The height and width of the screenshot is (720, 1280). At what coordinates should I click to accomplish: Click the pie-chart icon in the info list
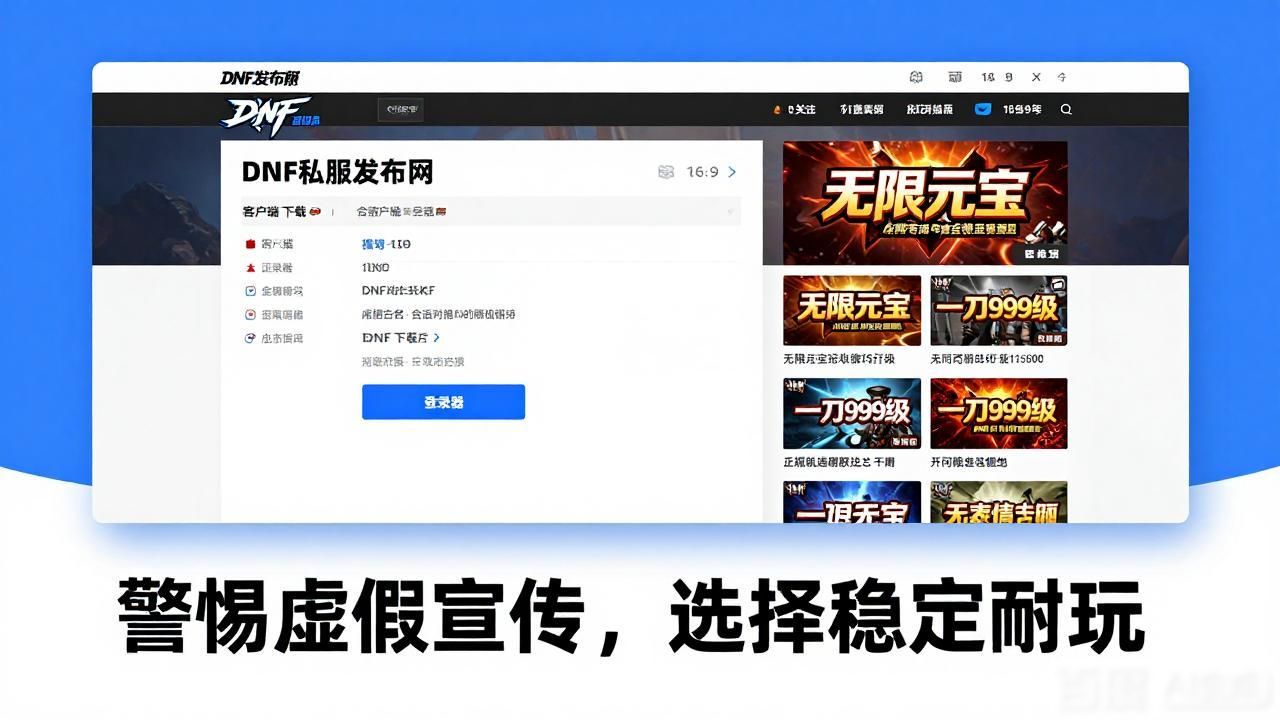click(x=250, y=338)
